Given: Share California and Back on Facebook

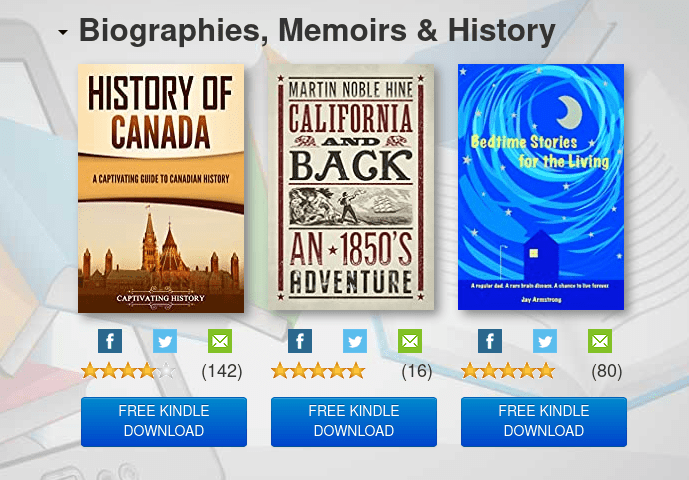Looking at the screenshot, I should pos(300,341).
